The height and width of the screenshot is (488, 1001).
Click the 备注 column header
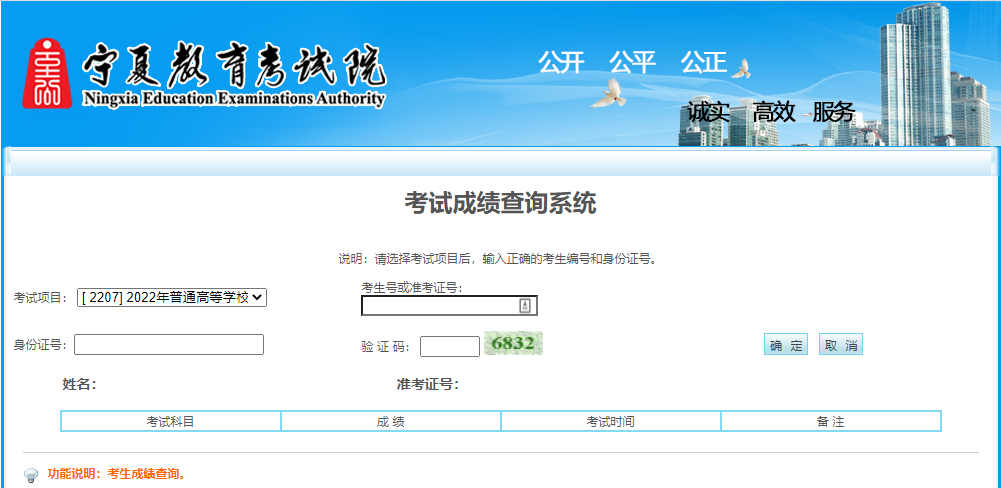pos(831,422)
